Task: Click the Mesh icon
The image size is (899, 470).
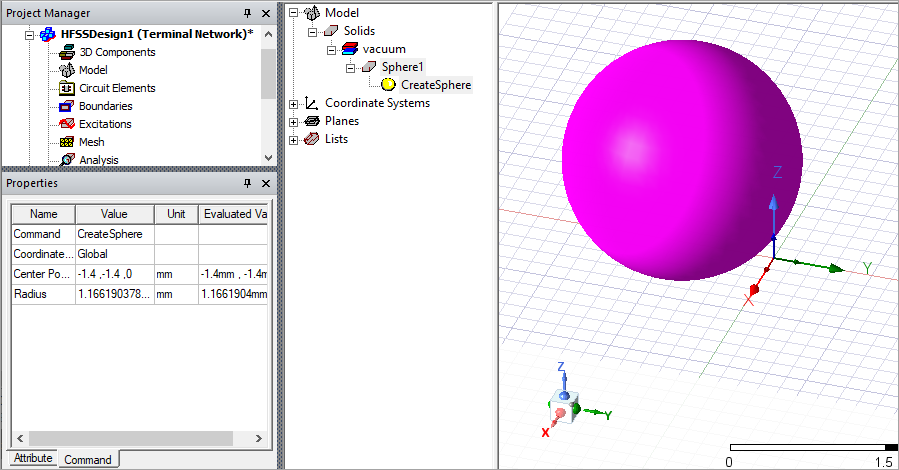Action: pyautogui.click(x=67, y=142)
